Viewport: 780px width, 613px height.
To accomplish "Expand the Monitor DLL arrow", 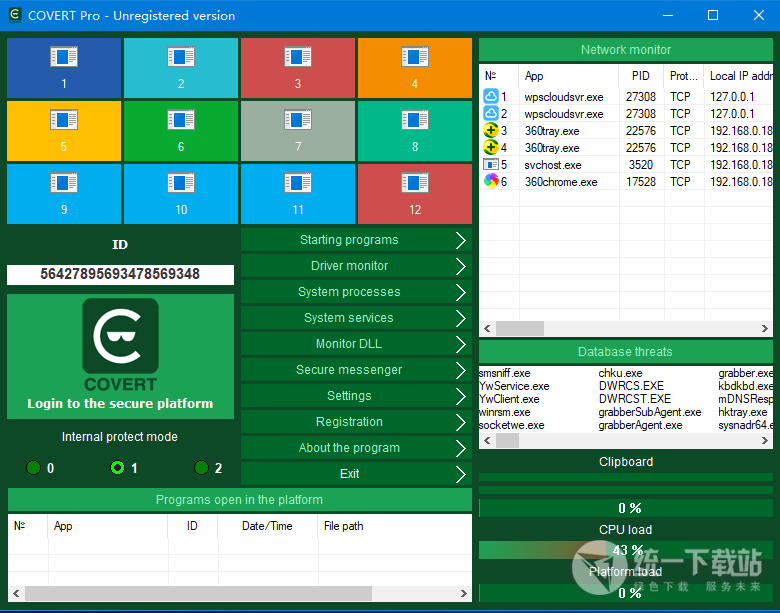I will pyautogui.click(x=460, y=344).
